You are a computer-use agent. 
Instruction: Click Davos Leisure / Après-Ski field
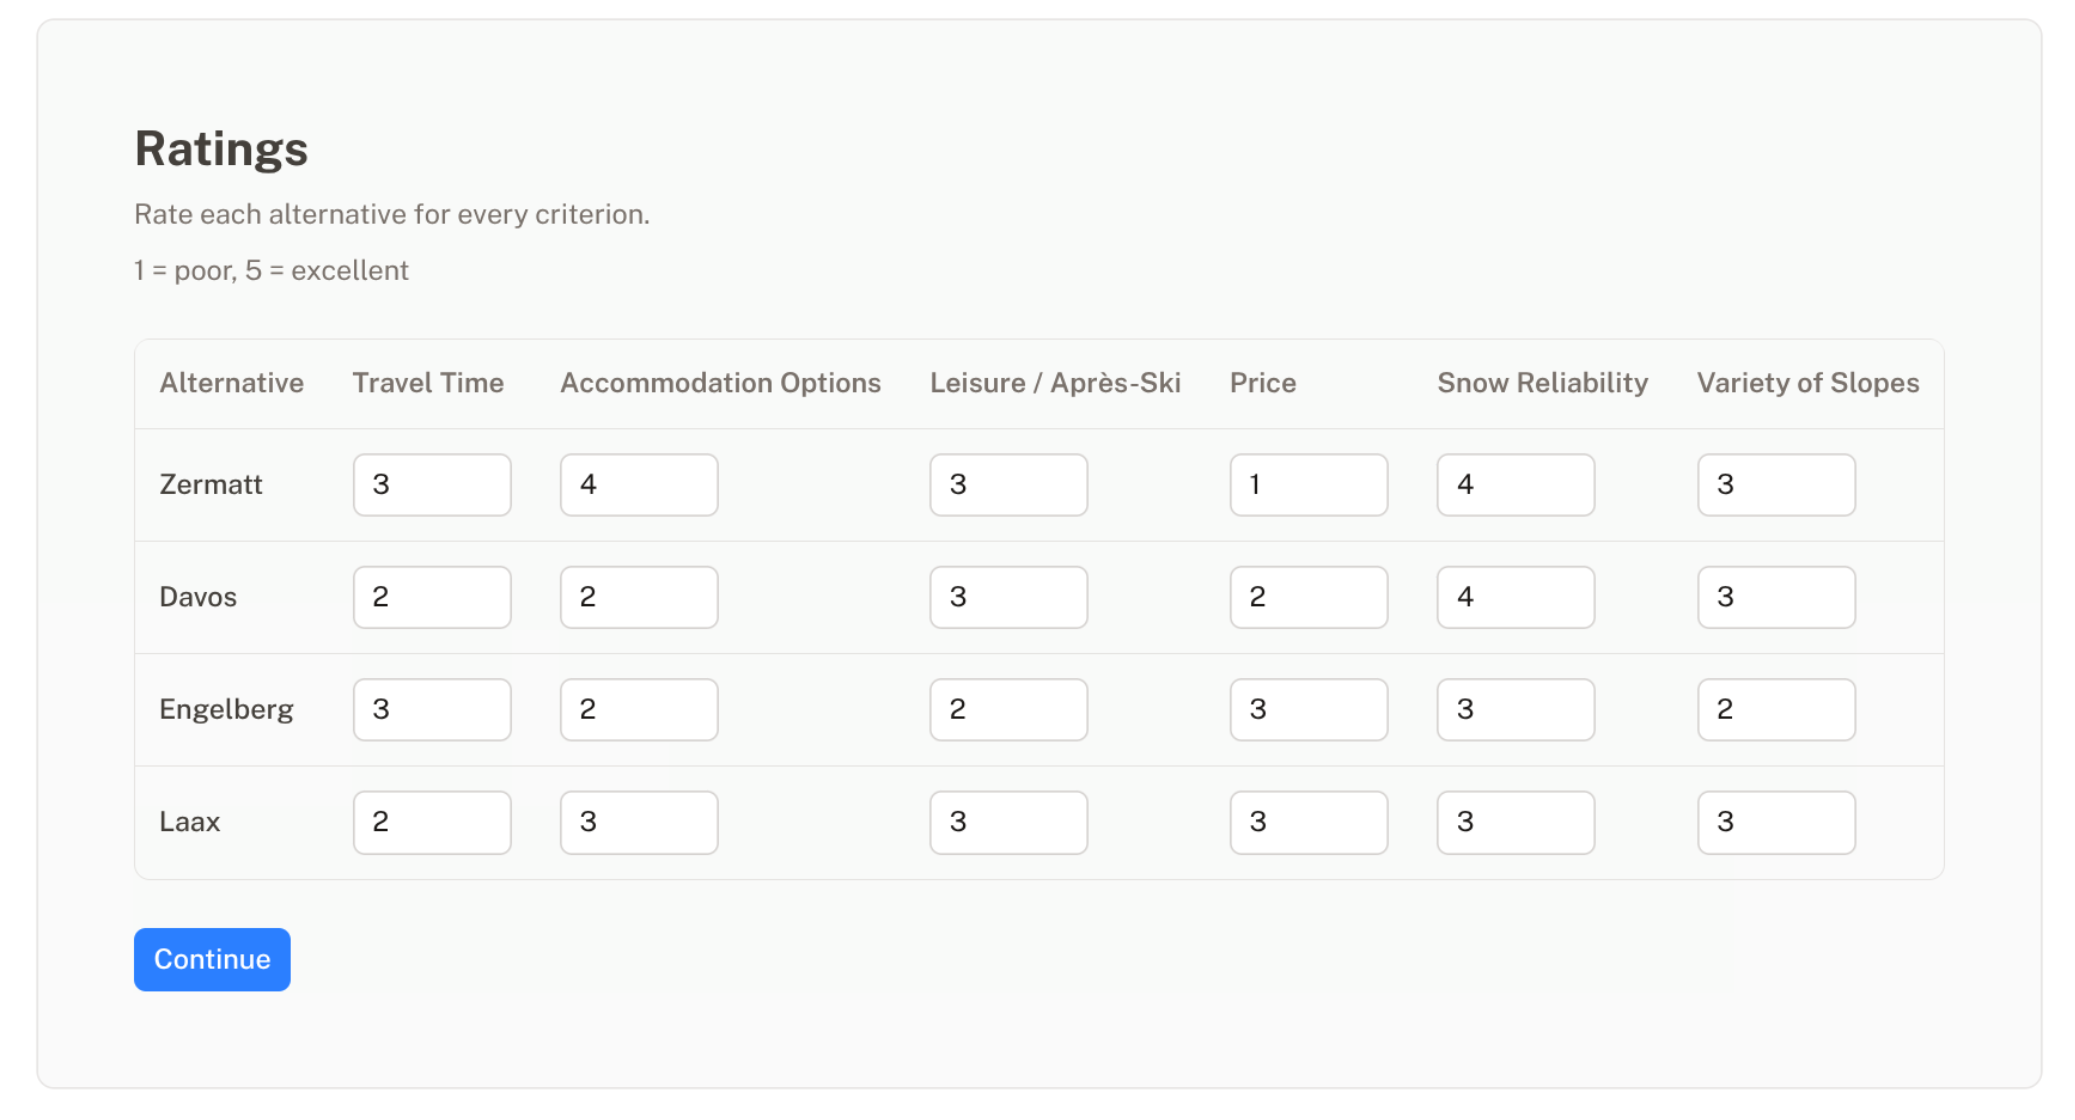(x=1008, y=597)
